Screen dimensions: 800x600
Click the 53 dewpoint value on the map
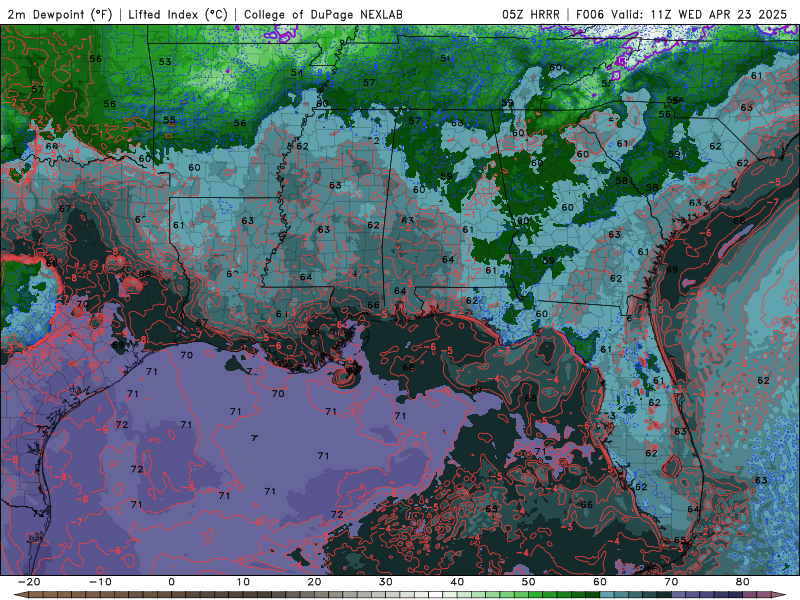click(x=165, y=62)
